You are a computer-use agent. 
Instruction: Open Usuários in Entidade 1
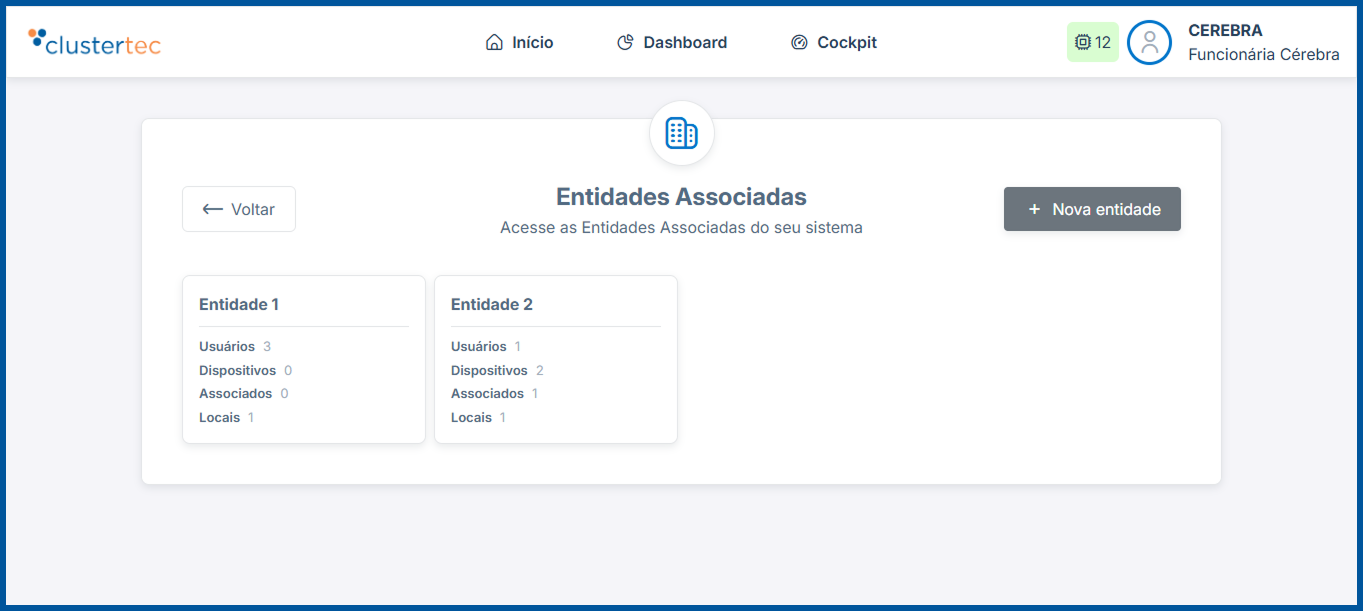pyautogui.click(x=227, y=346)
